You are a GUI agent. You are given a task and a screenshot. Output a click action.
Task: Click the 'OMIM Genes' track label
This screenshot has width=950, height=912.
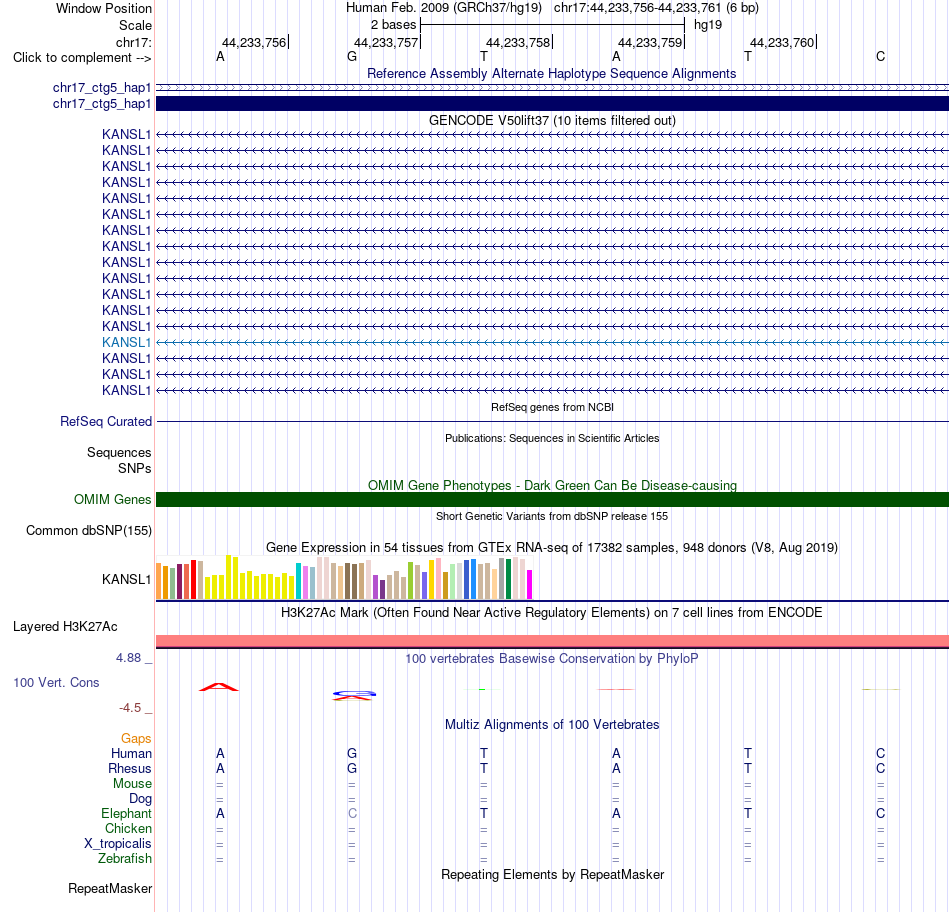point(112,499)
